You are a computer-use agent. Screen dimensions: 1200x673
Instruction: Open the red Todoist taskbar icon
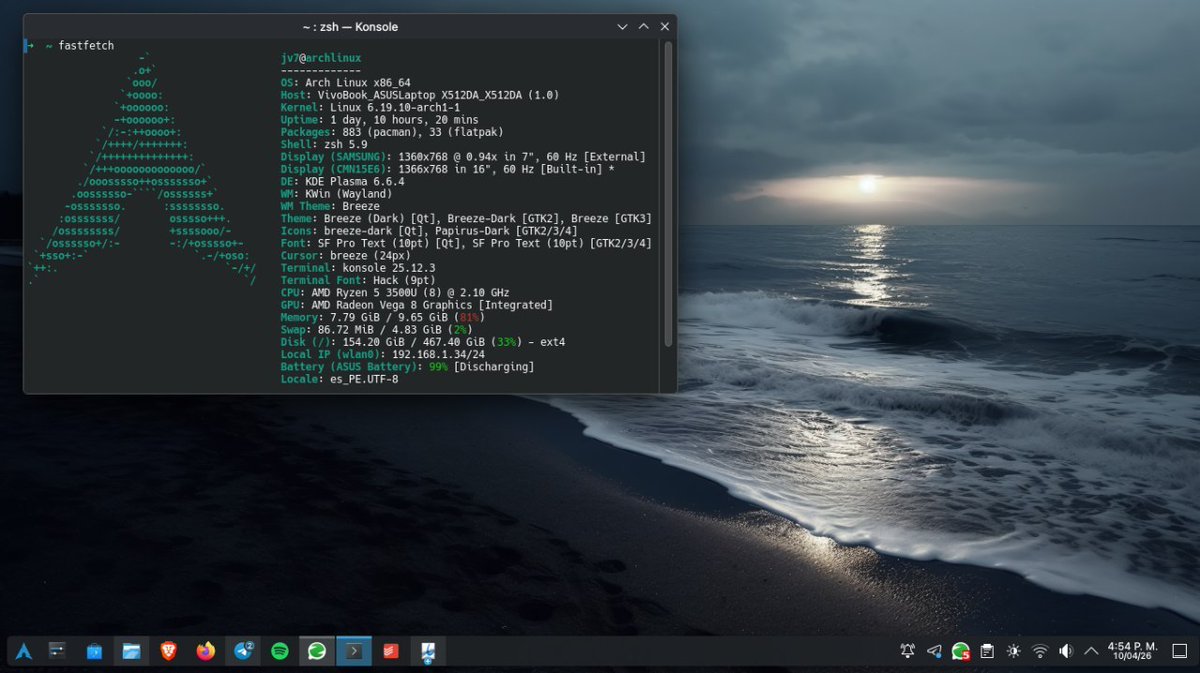[390, 651]
